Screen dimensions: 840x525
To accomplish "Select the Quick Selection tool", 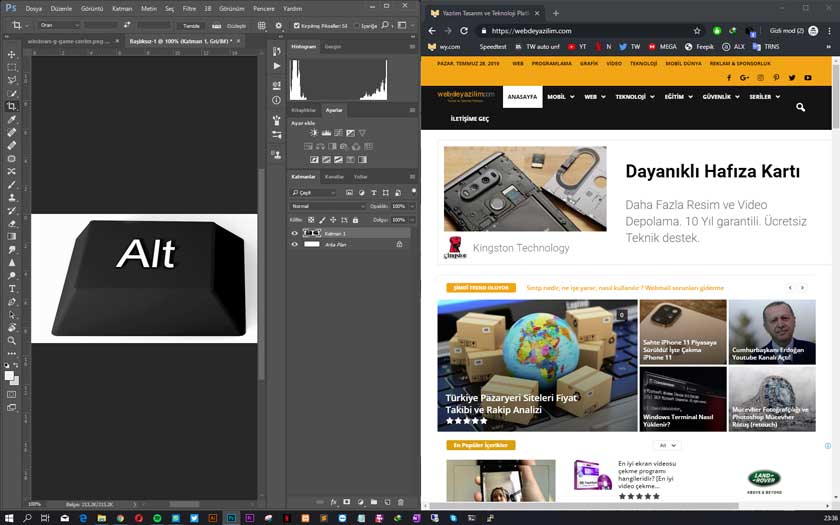I will 11,93.
